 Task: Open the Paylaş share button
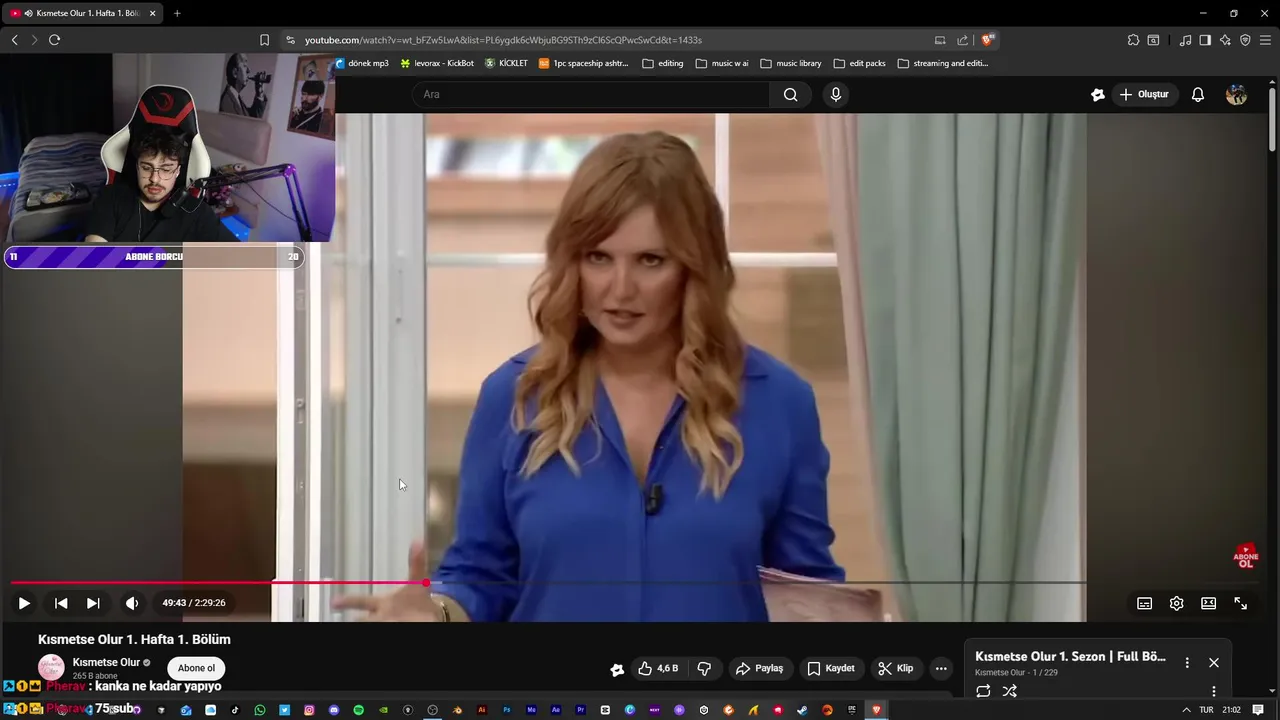click(x=759, y=668)
